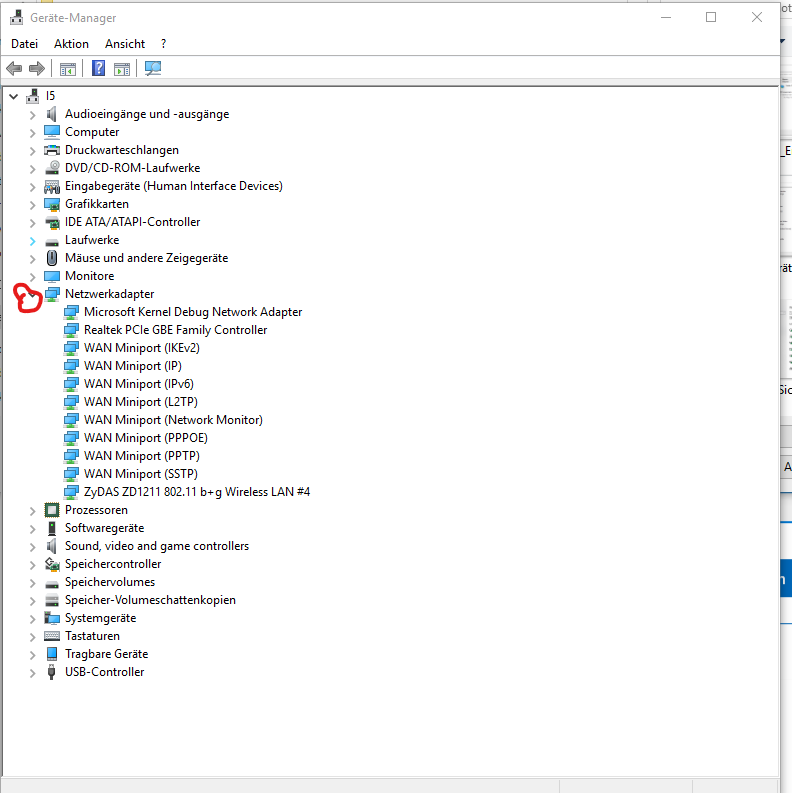Click the Audioeingänge speaker icon
The width and height of the screenshot is (792, 793).
[52, 114]
